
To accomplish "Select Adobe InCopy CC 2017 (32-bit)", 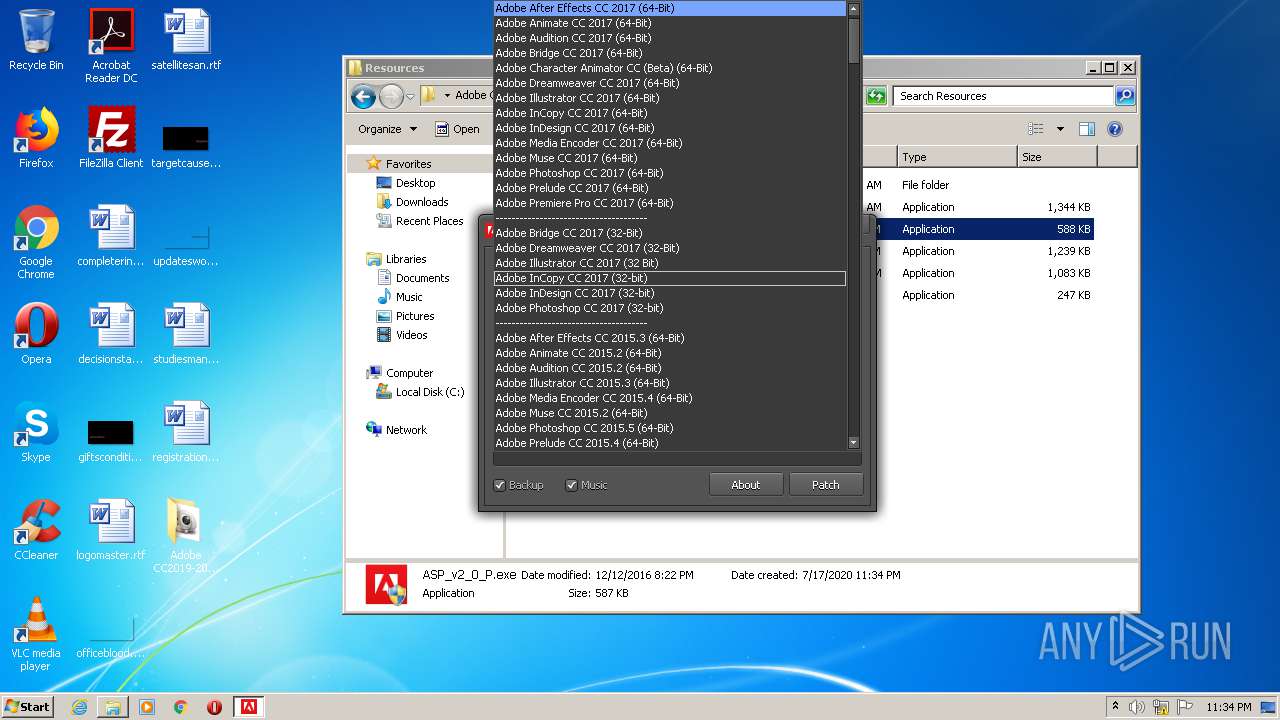I will tap(670, 278).
